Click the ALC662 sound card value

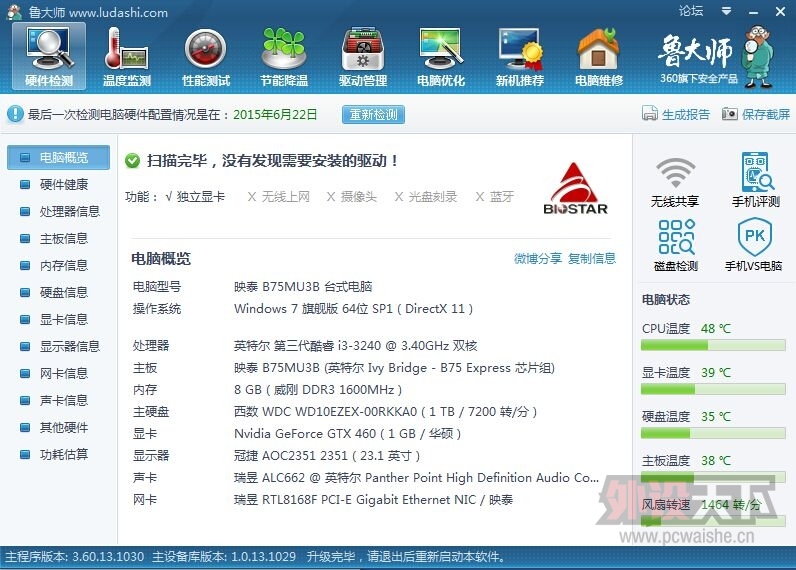pos(416,478)
